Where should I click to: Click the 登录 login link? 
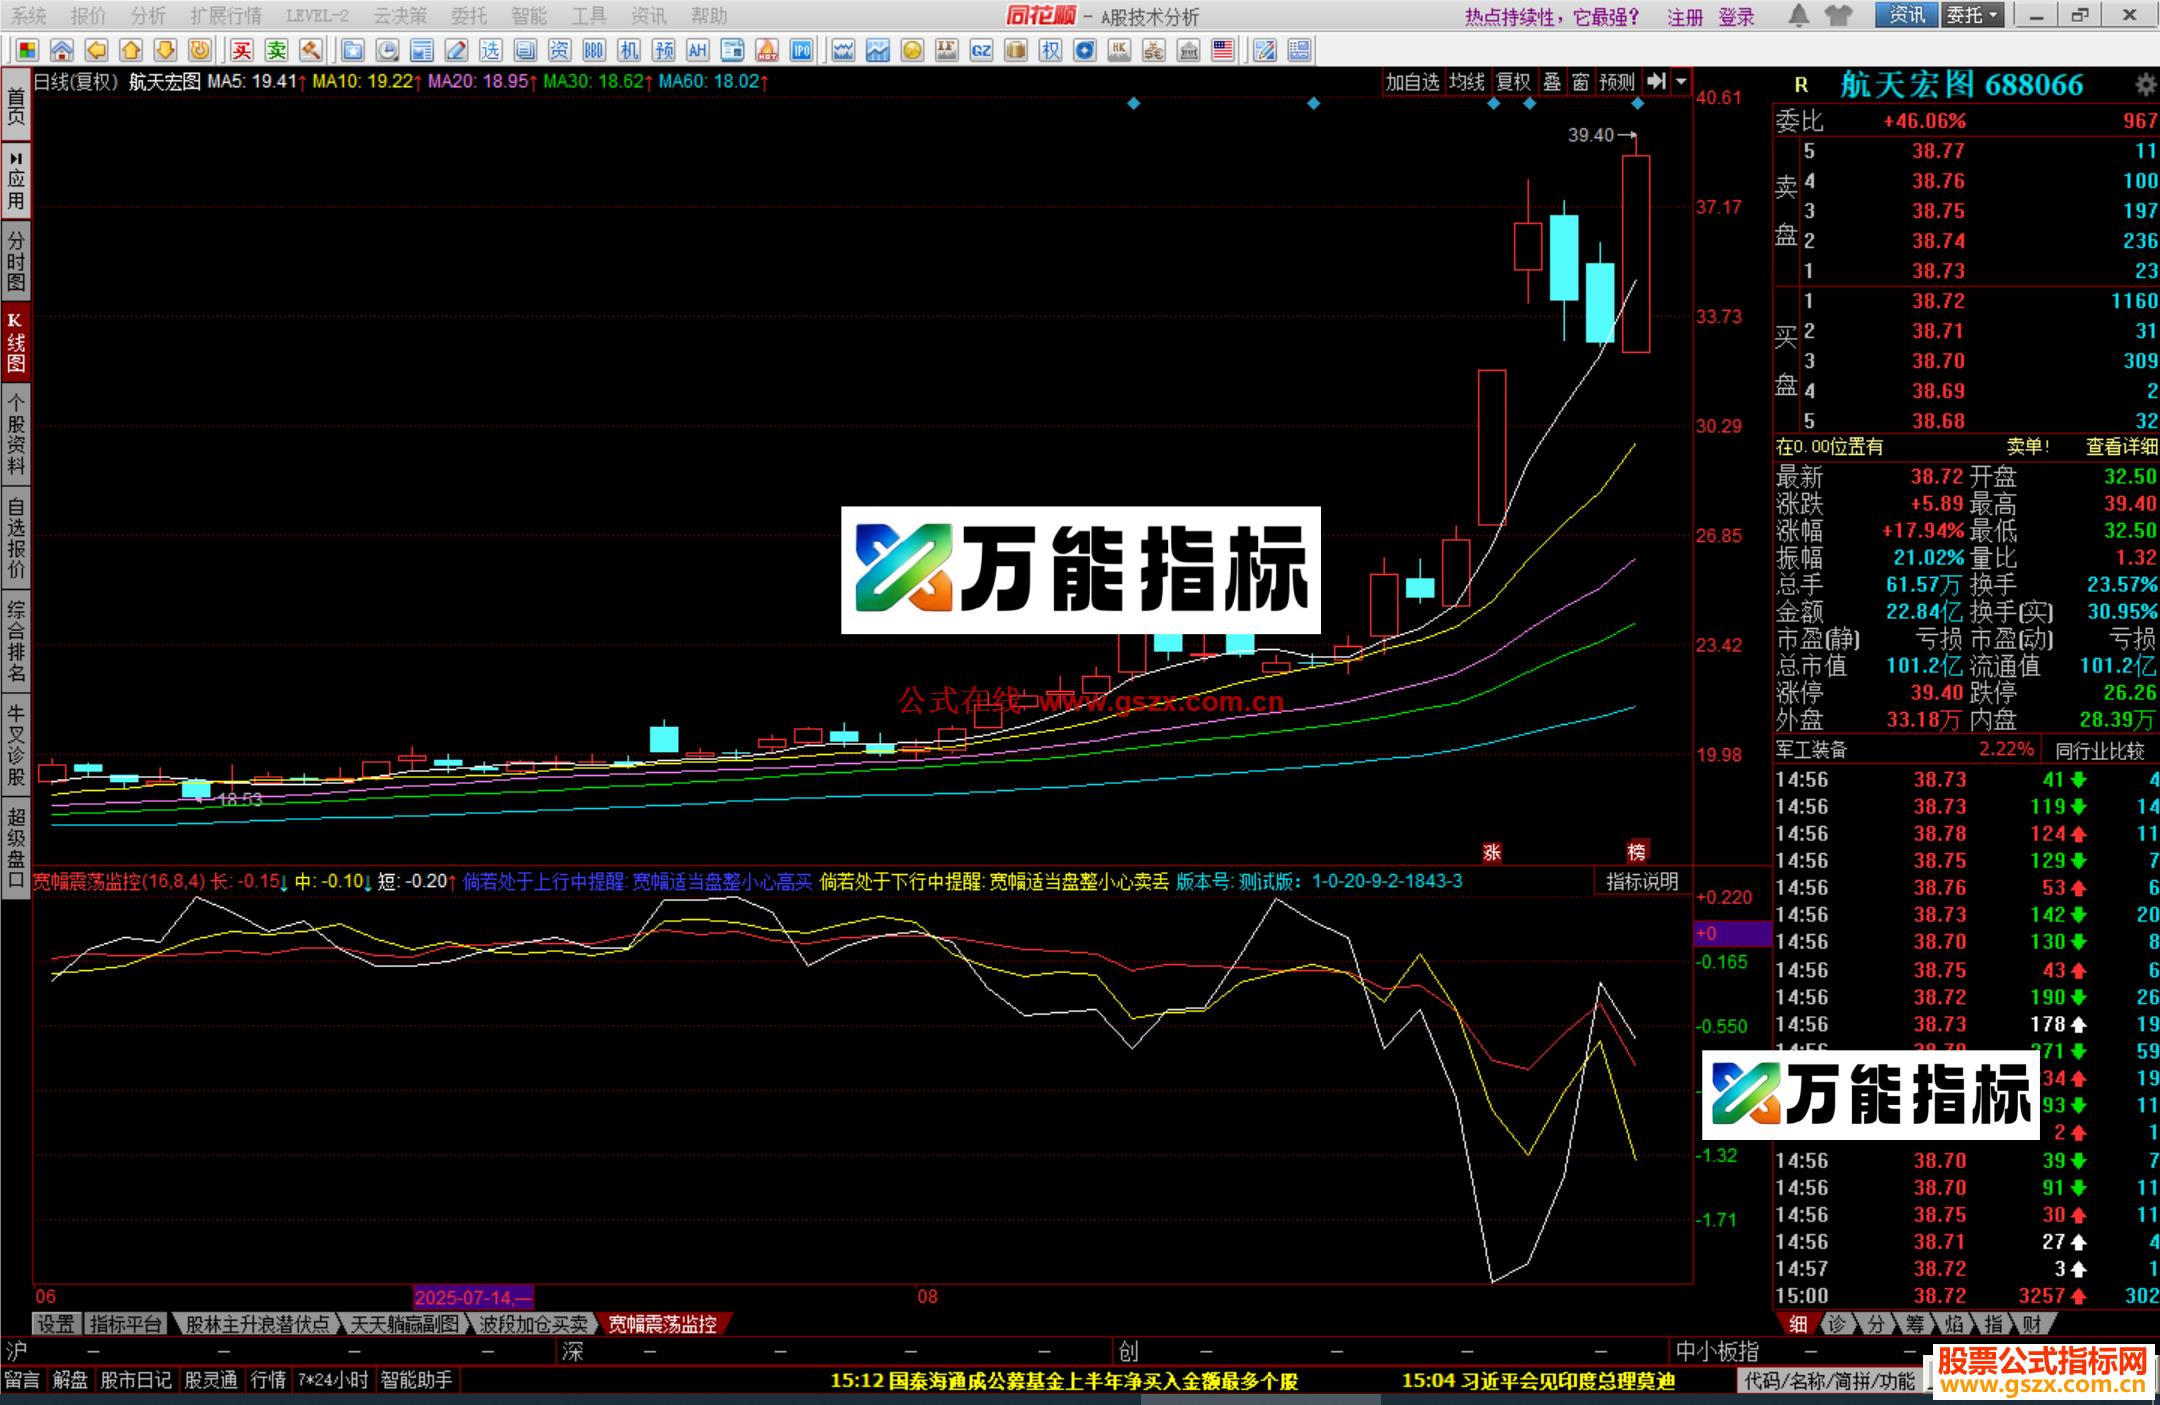1736,17
